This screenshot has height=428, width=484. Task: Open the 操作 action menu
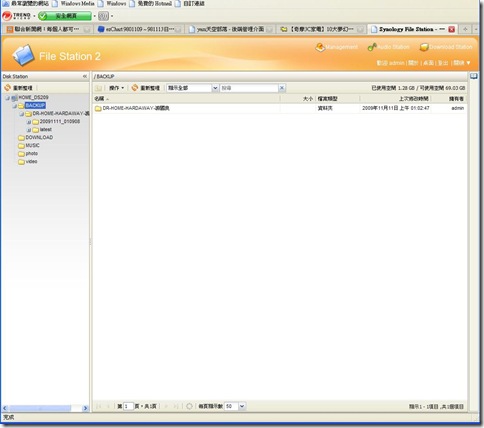pos(116,88)
